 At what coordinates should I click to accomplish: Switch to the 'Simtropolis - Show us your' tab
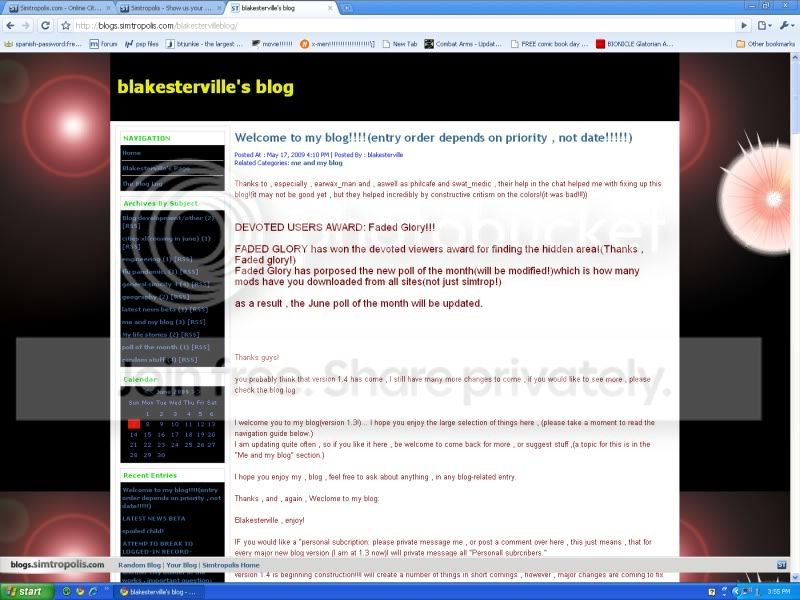click(x=170, y=8)
